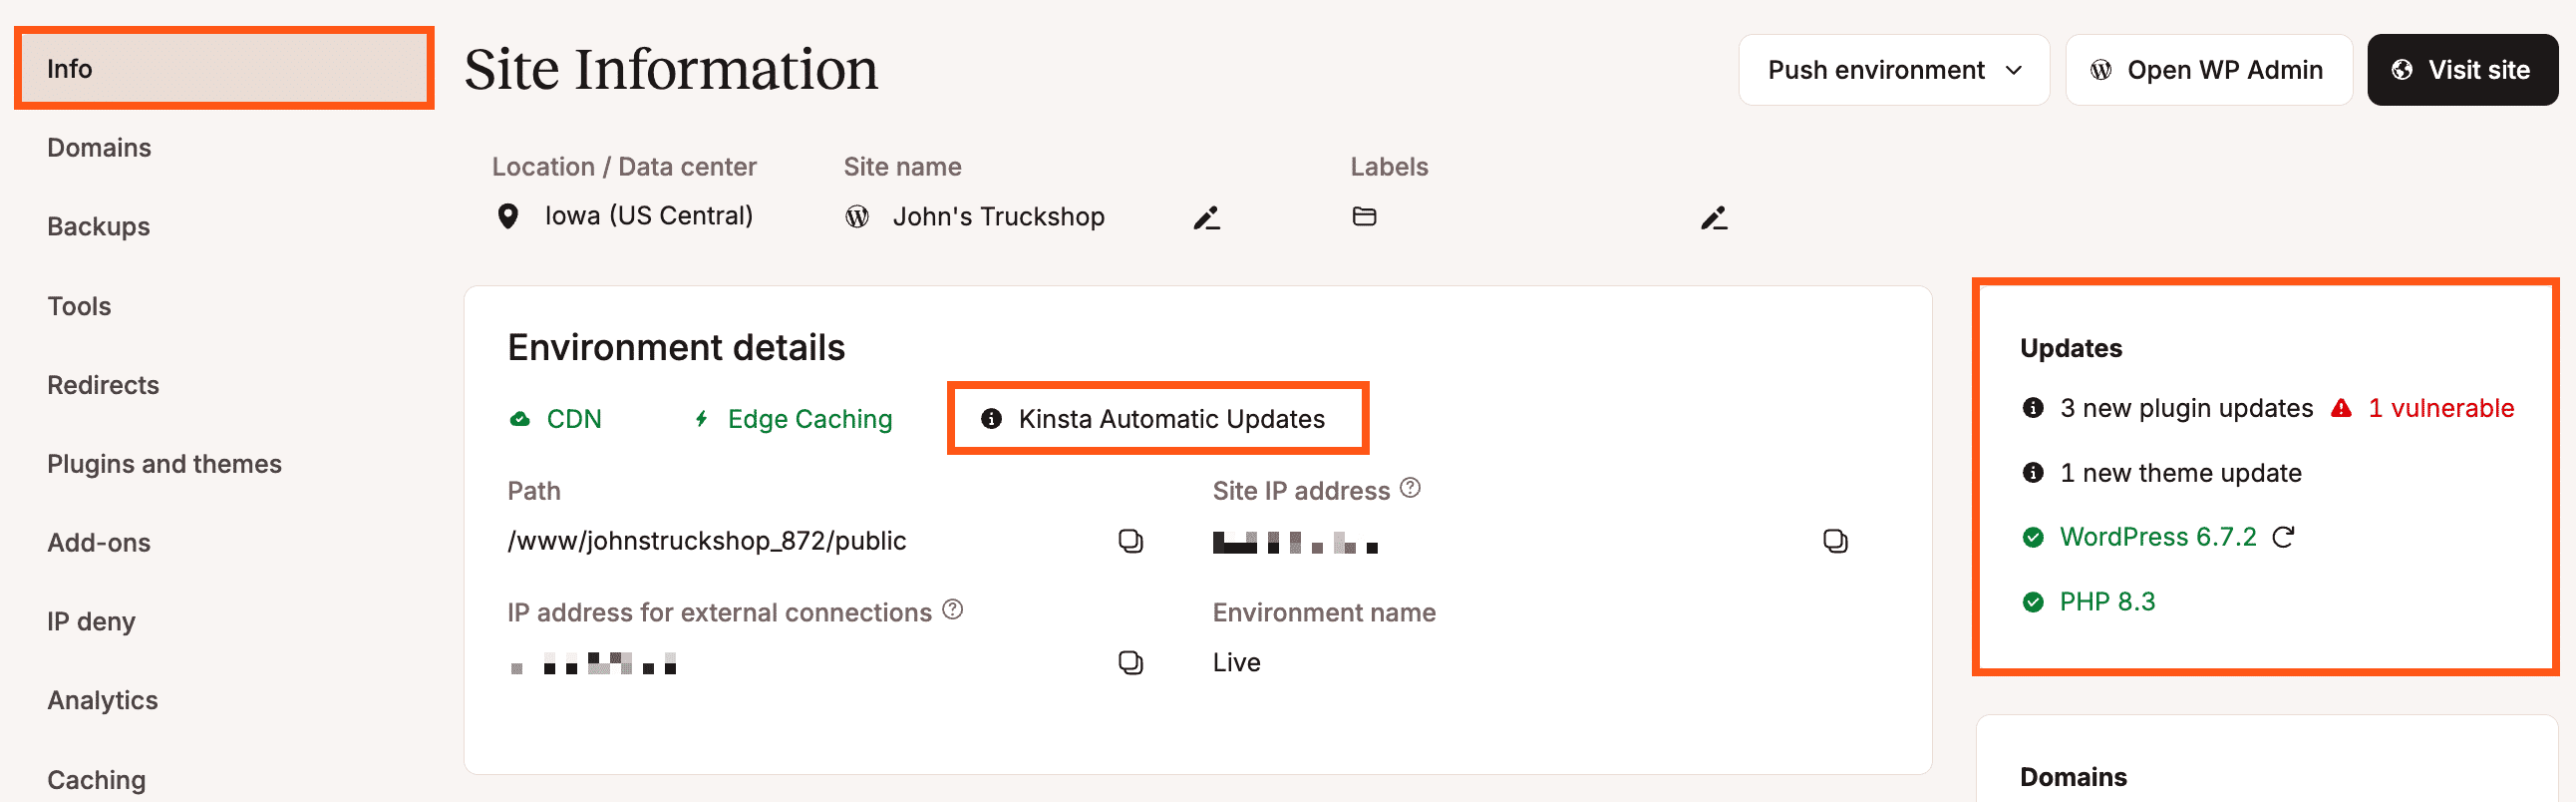Click location pin icon for Iowa
Image resolution: width=2576 pixels, height=802 pixels.
[508, 216]
